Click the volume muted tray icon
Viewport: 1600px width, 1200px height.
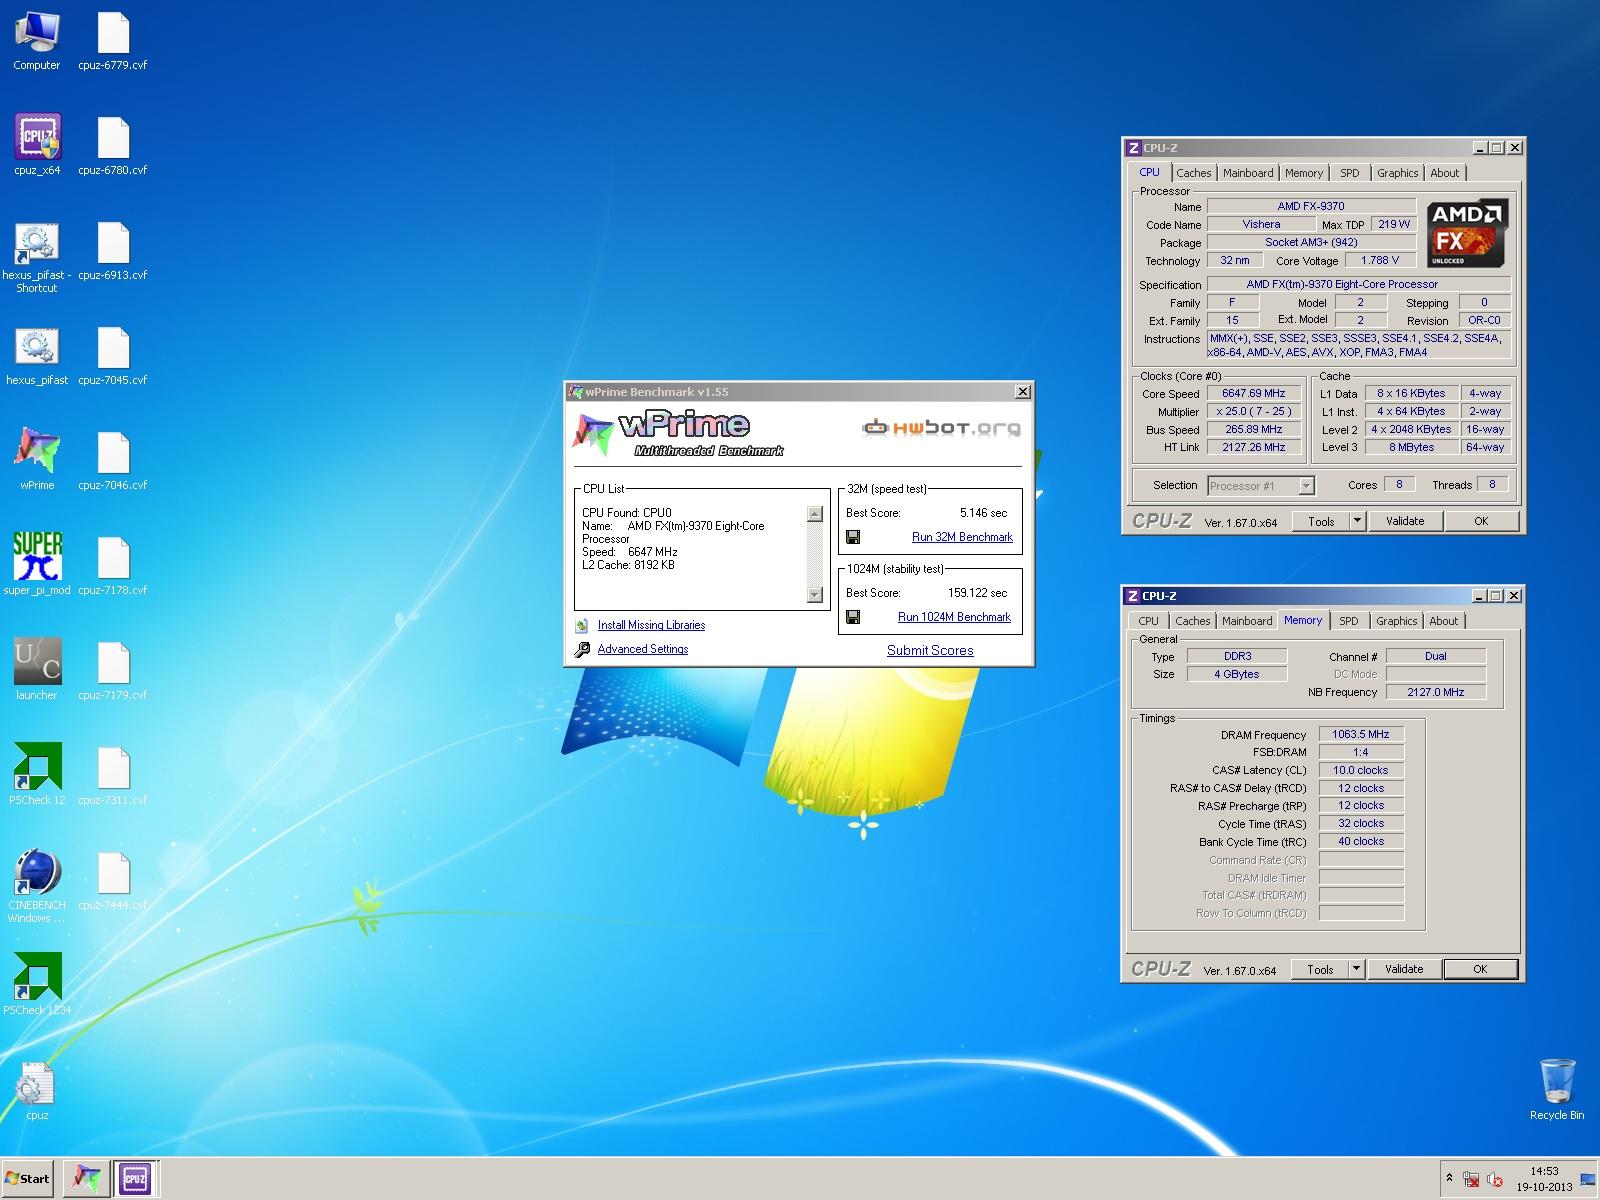coord(1497,1180)
